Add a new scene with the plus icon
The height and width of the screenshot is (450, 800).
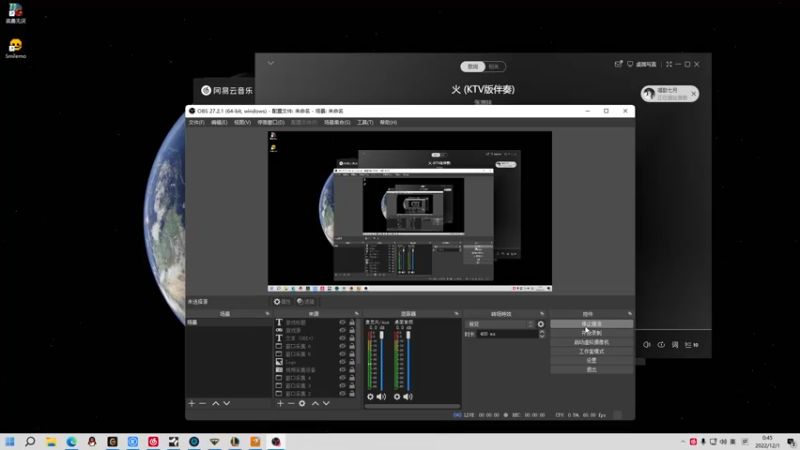pyautogui.click(x=192, y=404)
